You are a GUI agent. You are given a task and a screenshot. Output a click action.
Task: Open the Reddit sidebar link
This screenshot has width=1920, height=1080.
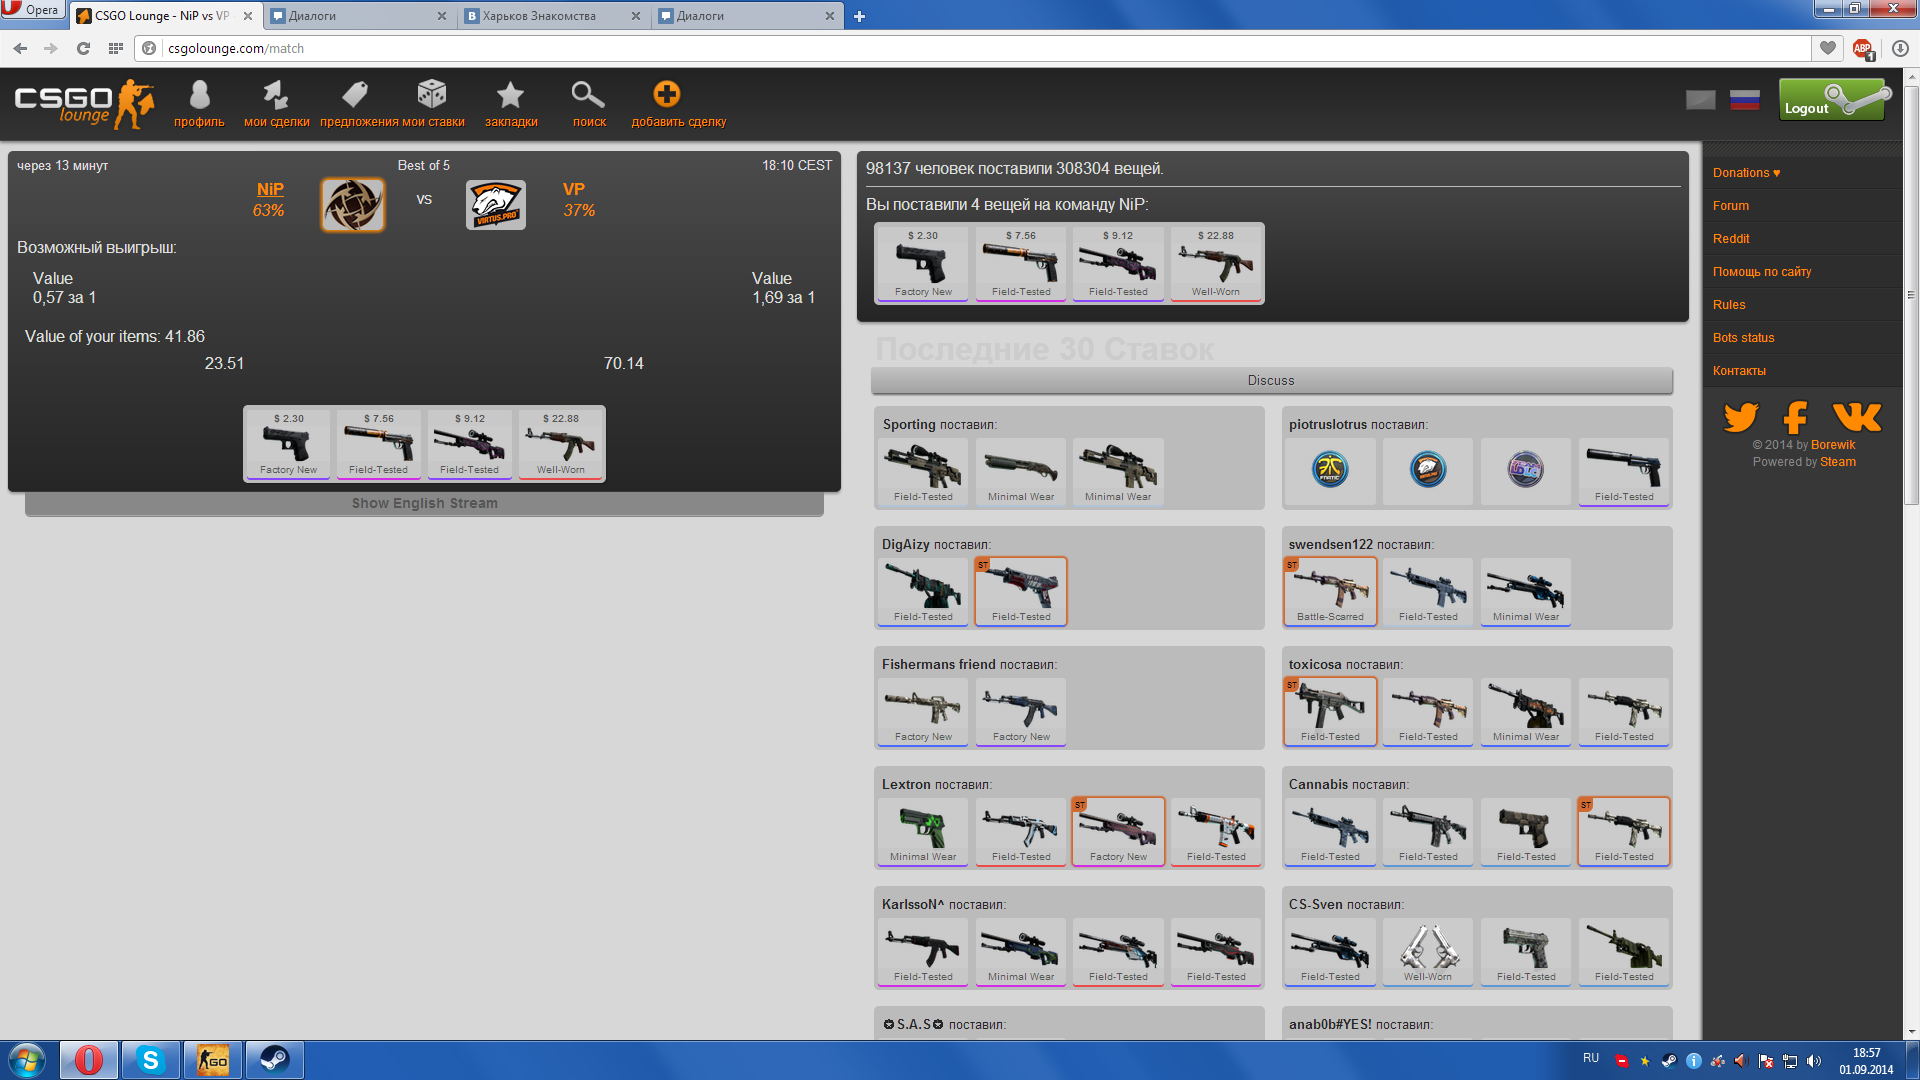click(1730, 239)
